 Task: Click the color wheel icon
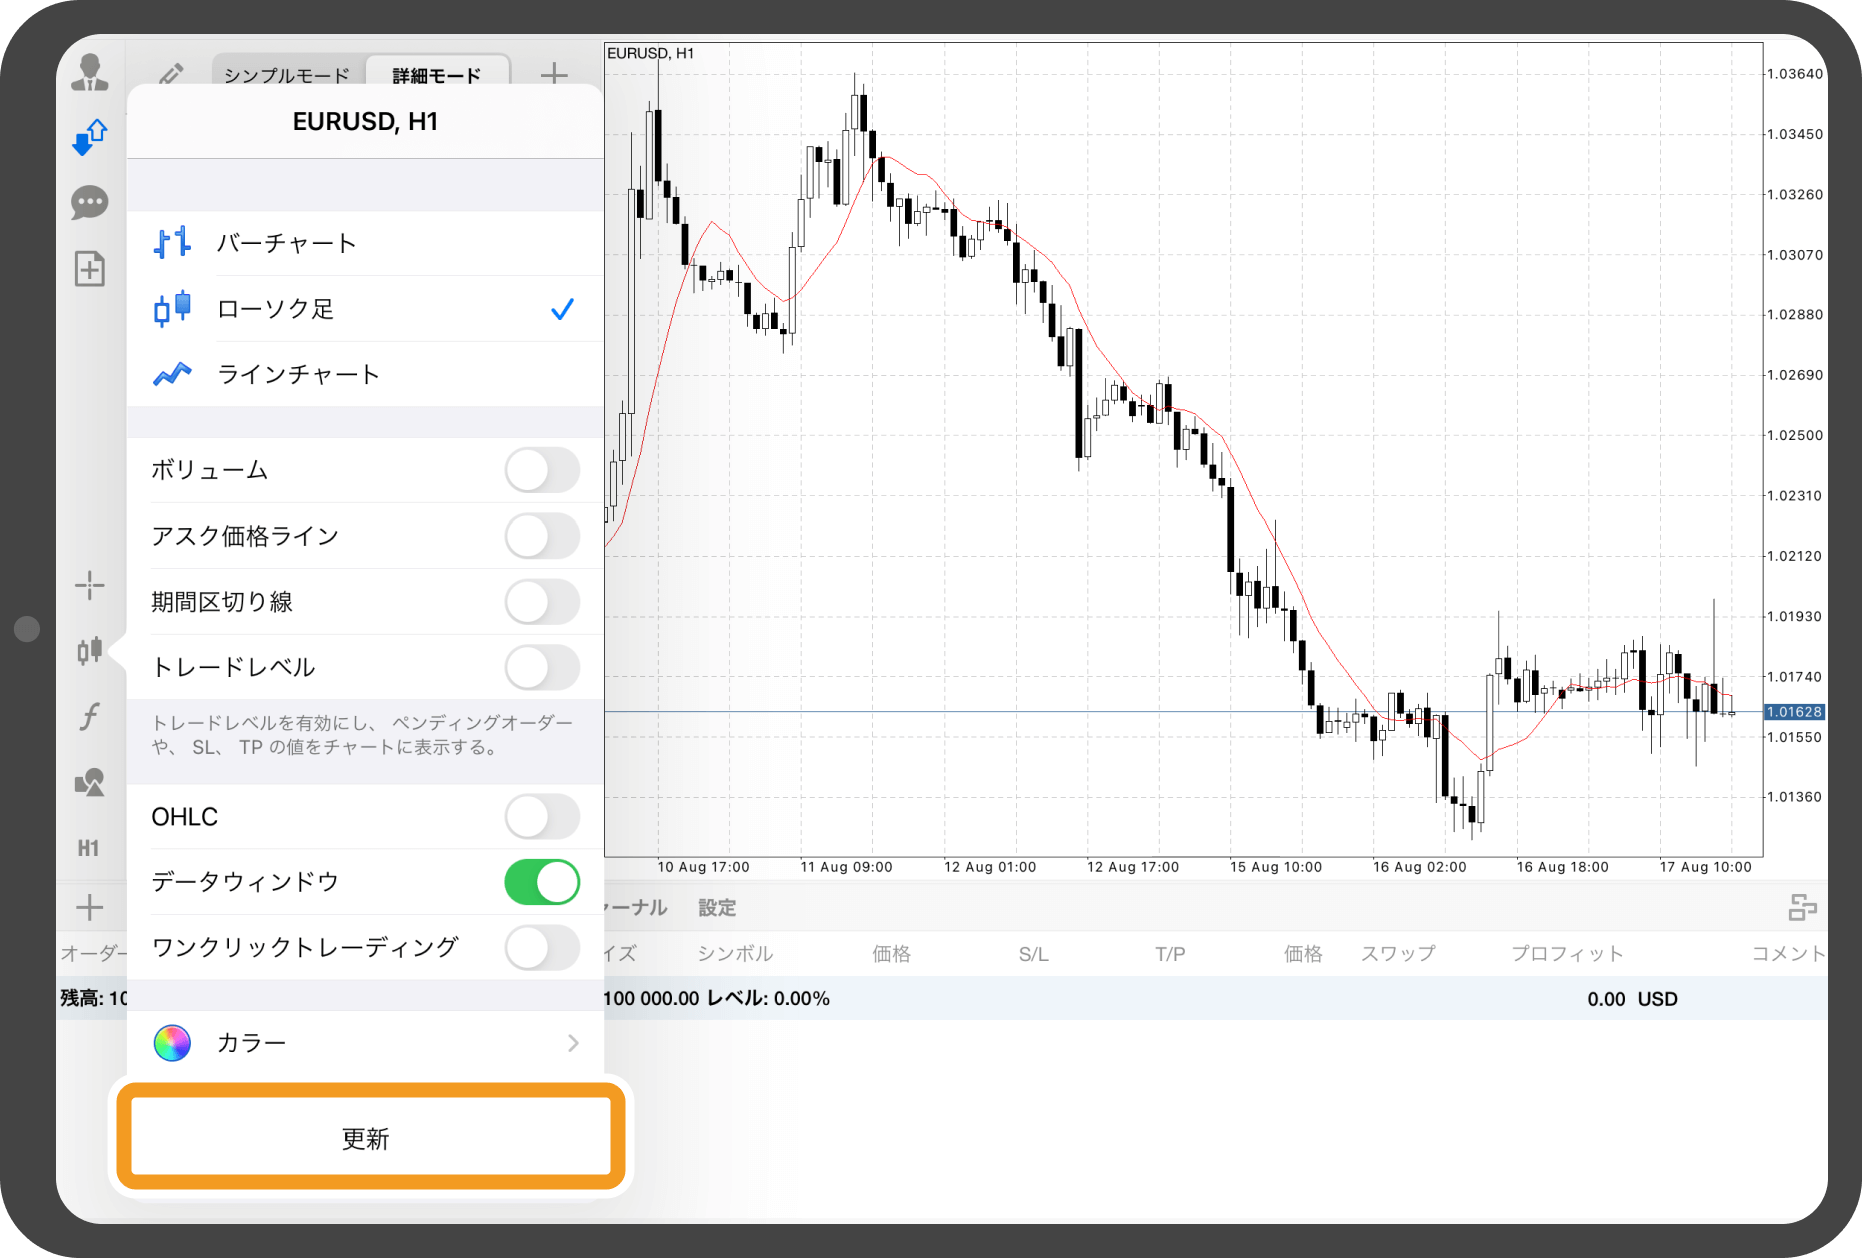click(172, 1043)
